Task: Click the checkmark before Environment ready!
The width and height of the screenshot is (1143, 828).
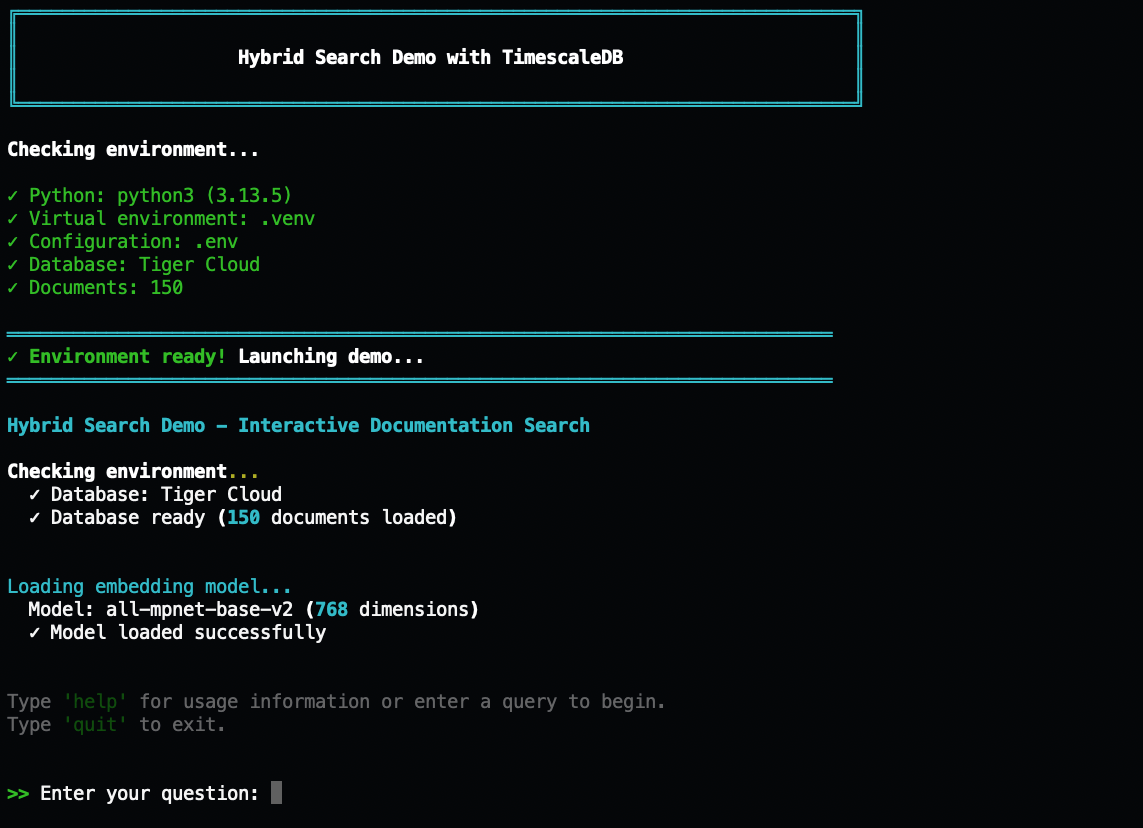Action: tap(13, 357)
